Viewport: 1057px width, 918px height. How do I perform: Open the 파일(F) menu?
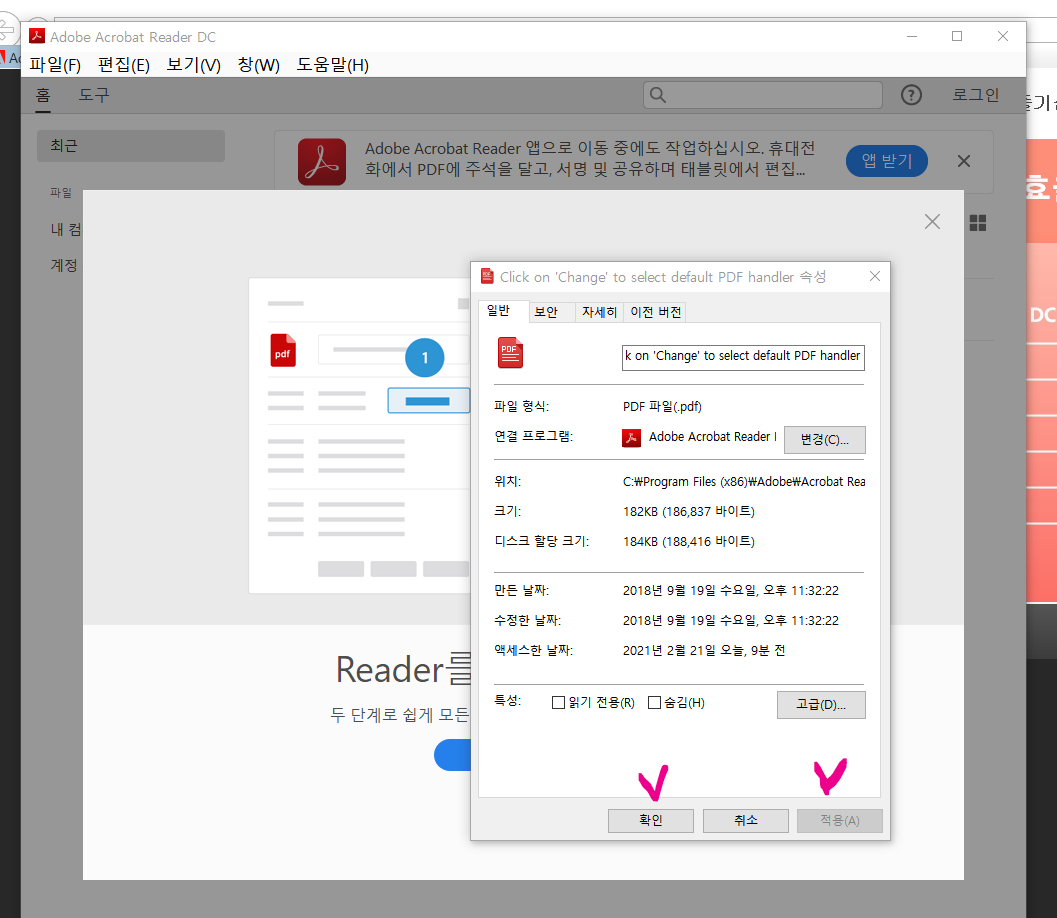(x=55, y=65)
